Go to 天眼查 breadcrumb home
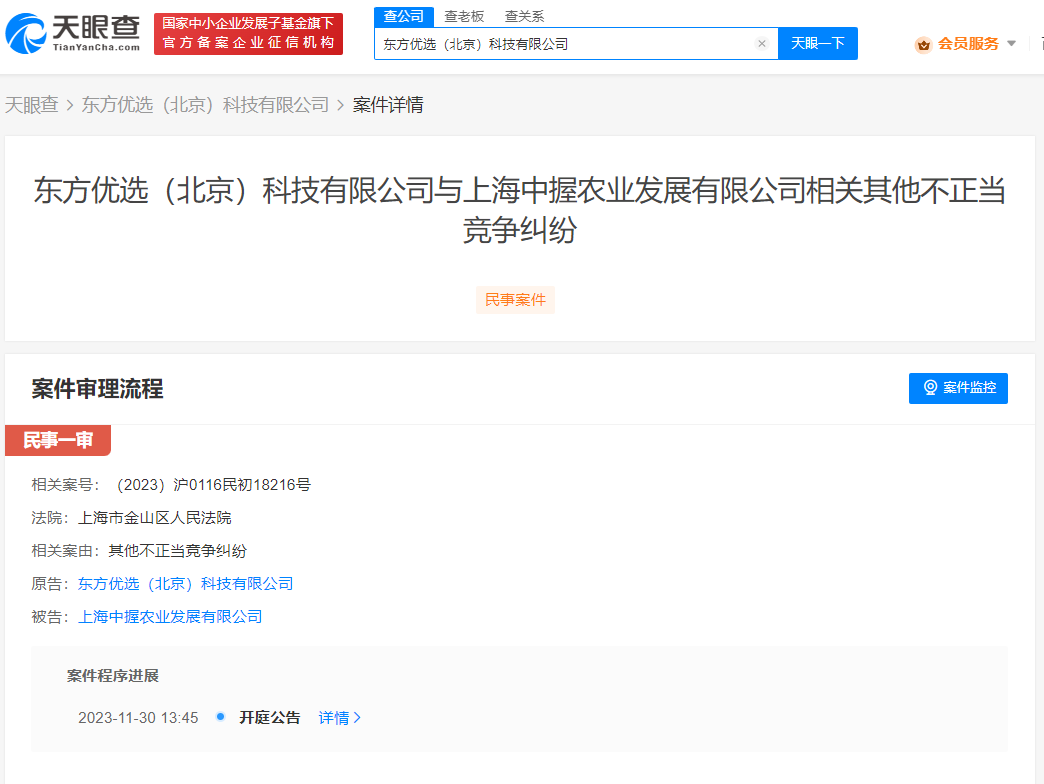 (x=32, y=105)
